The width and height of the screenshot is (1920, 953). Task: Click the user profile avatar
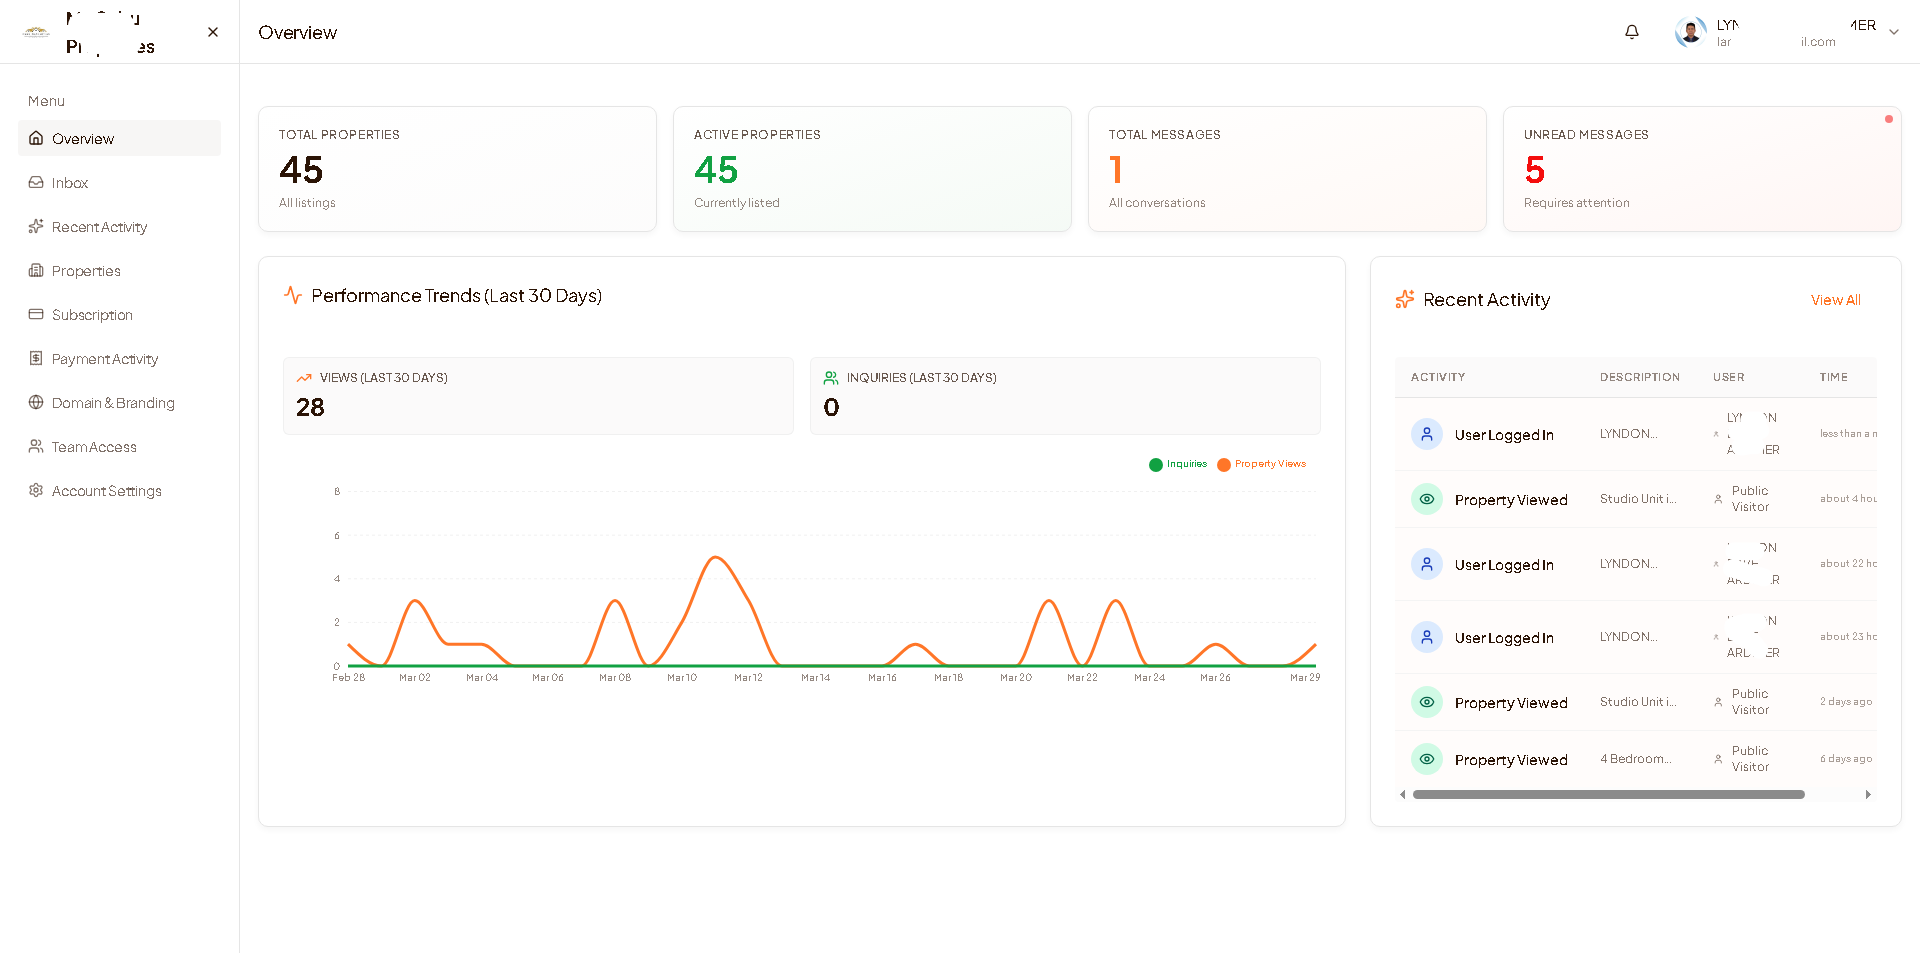pos(1690,32)
